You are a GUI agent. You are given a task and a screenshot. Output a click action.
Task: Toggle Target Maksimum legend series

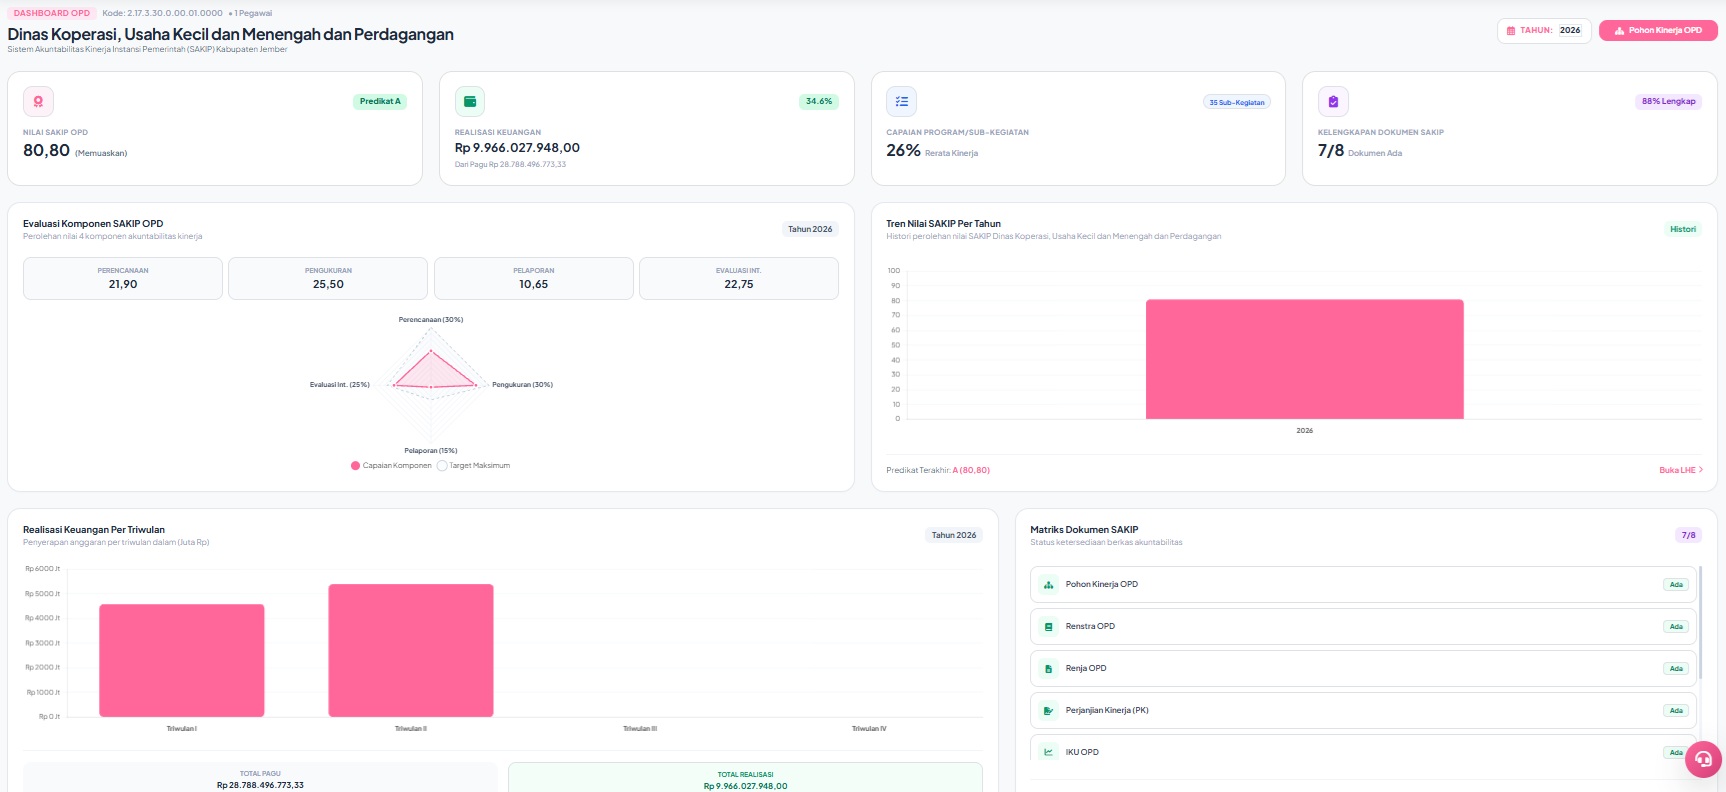[474, 466]
